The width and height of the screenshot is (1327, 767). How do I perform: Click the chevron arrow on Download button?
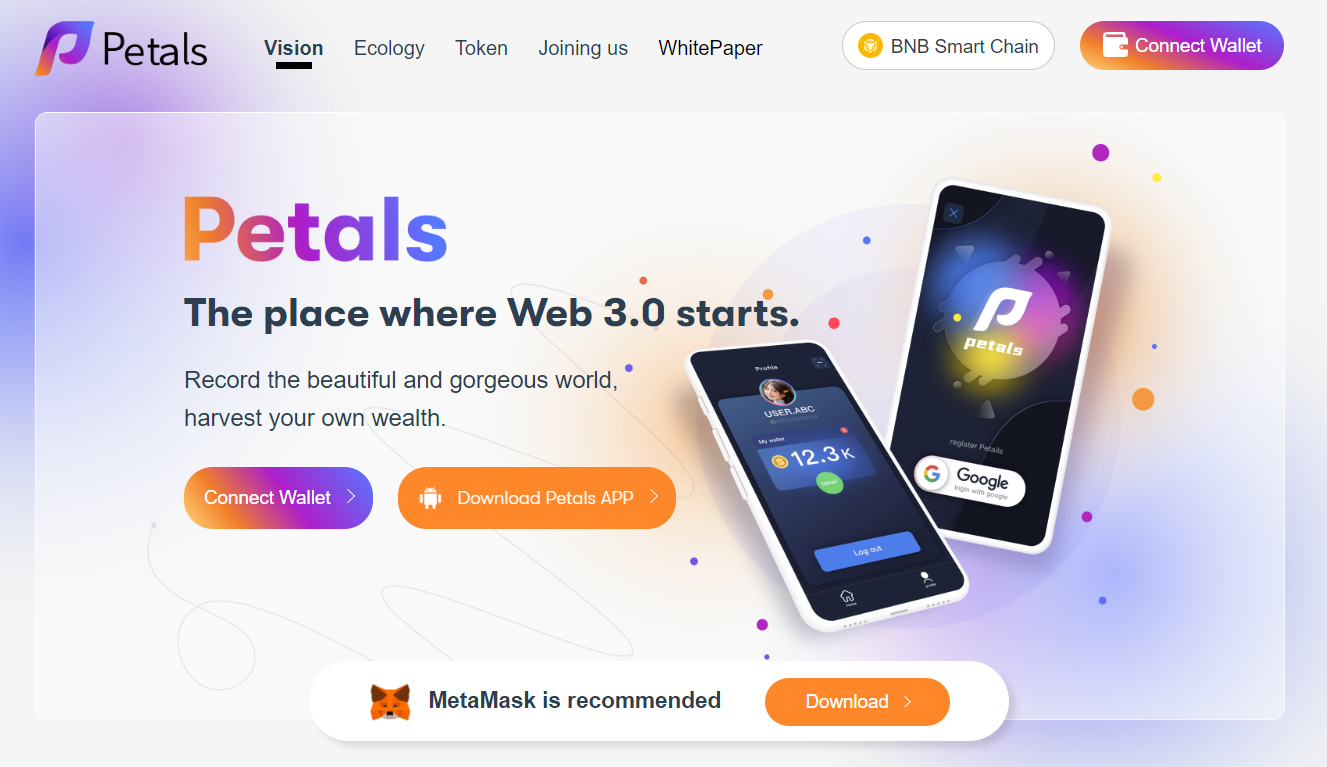click(908, 702)
